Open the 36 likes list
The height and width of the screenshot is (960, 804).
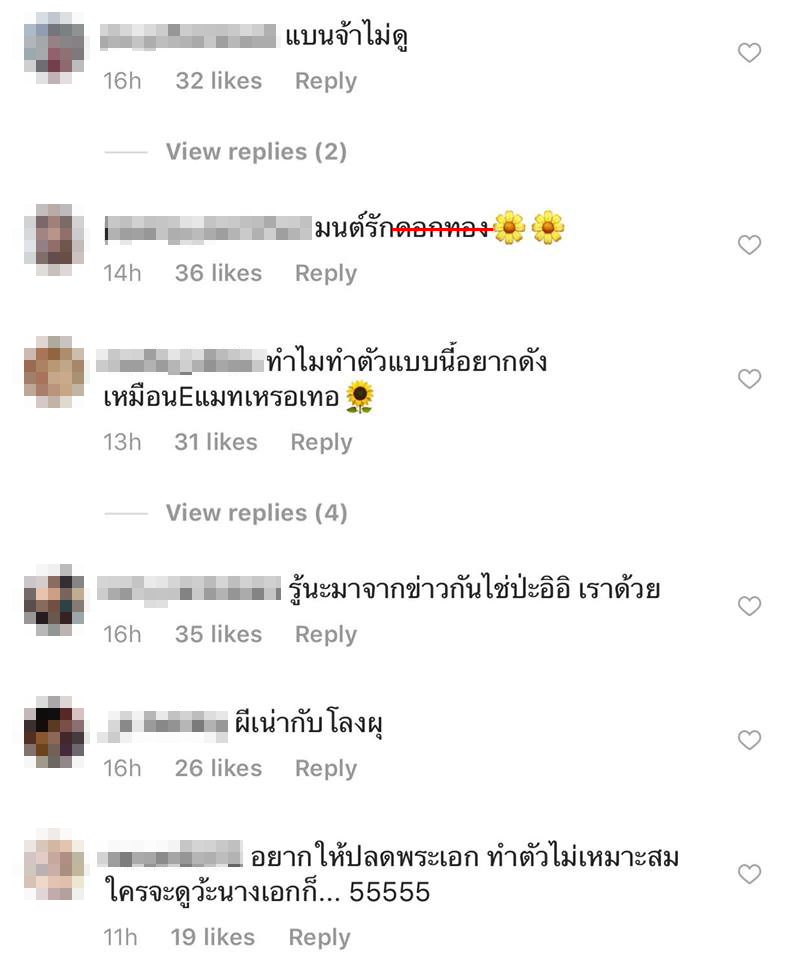tap(218, 273)
